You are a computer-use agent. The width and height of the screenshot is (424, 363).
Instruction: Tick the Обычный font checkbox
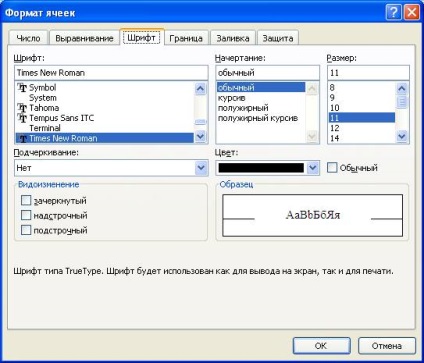pos(332,167)
